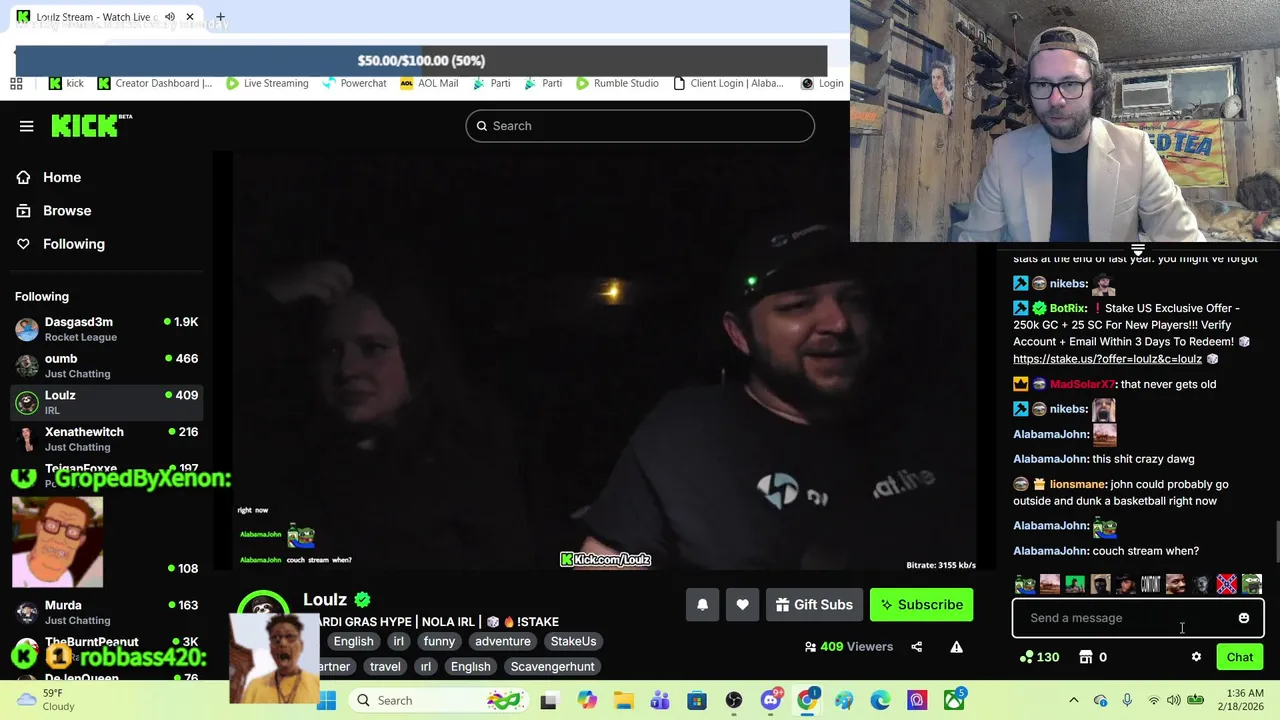Select the adventure tag

click(x=503, y=642)
